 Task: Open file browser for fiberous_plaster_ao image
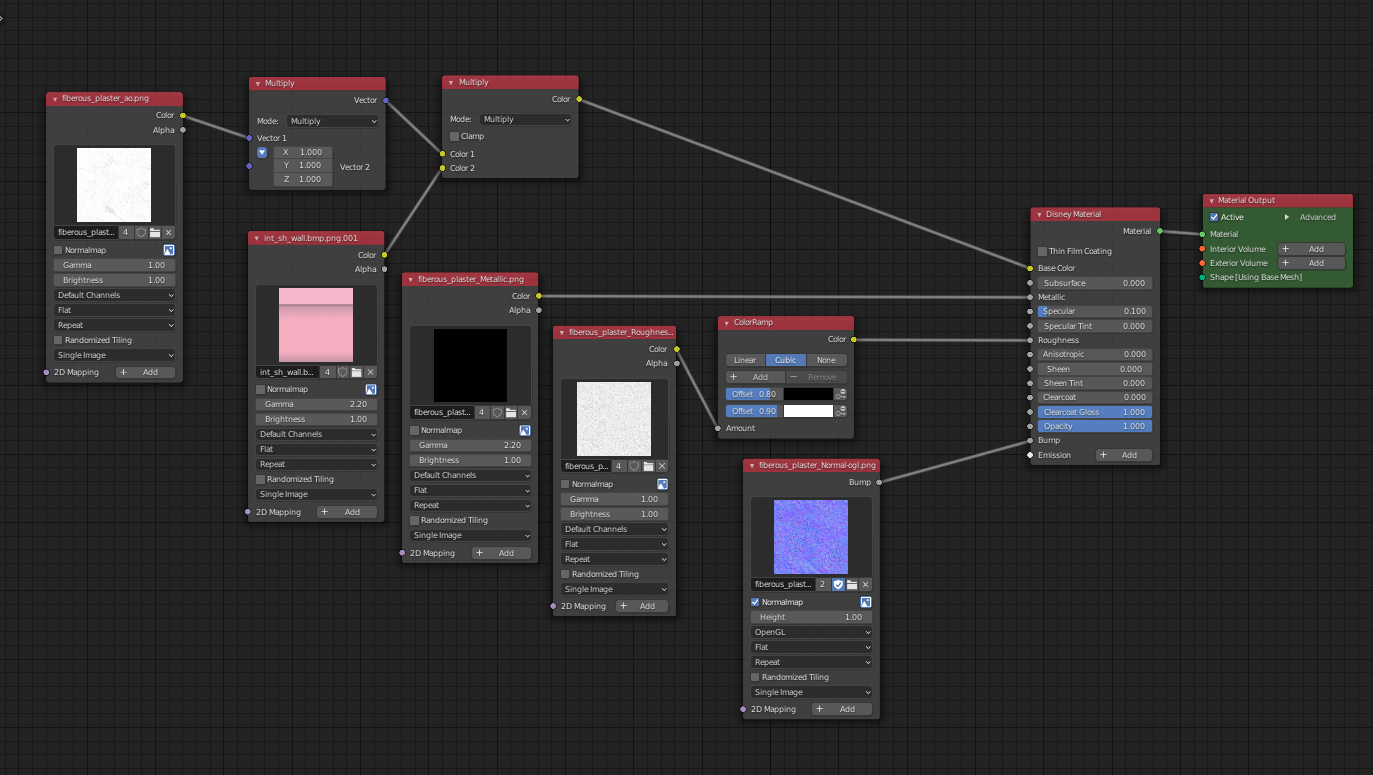(x=155, y=232)
